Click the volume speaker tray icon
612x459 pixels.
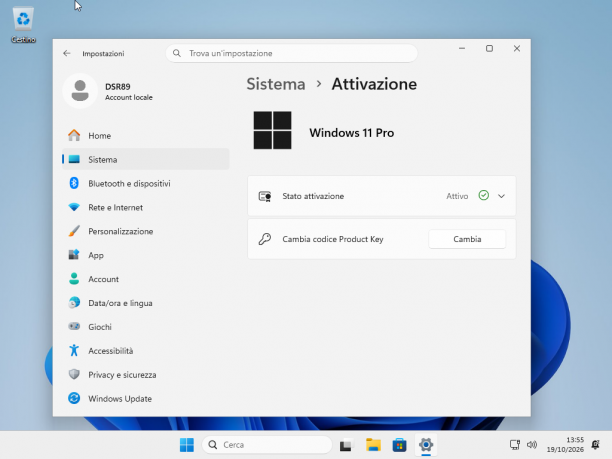pyautogui.click(x=532, y=445)
